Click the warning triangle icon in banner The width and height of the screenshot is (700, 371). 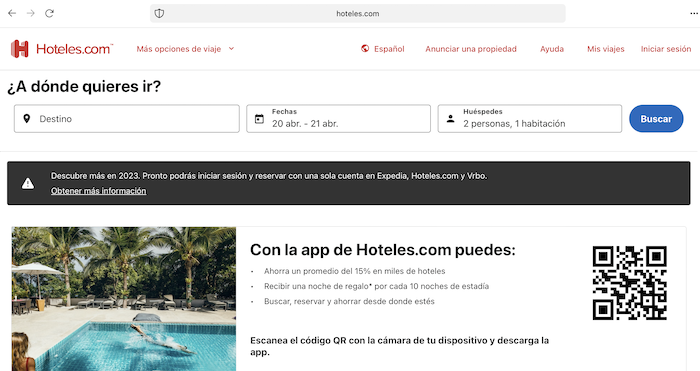(28, 183)
